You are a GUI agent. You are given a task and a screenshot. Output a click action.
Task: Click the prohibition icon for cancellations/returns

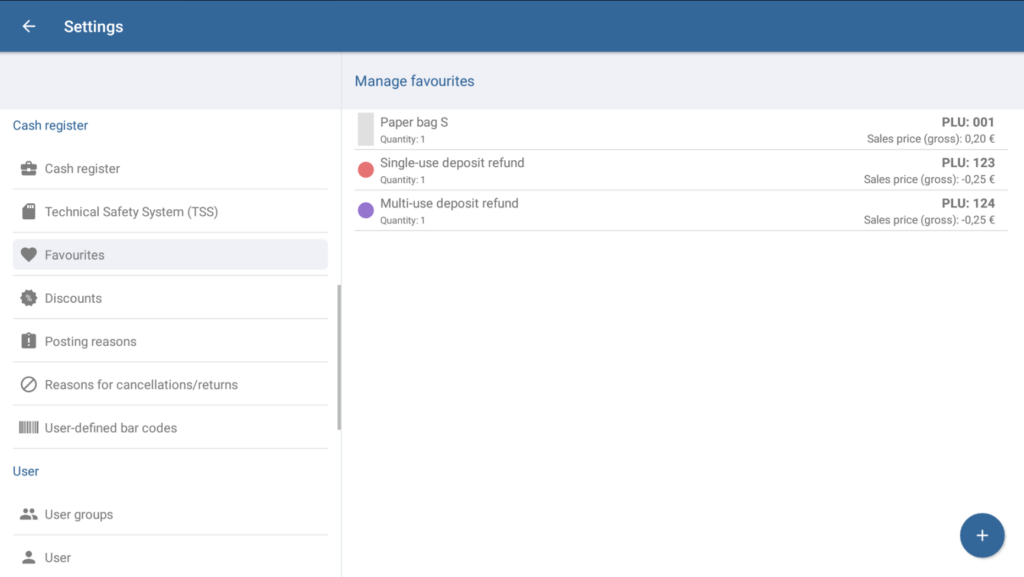click(x=29, y=384)
